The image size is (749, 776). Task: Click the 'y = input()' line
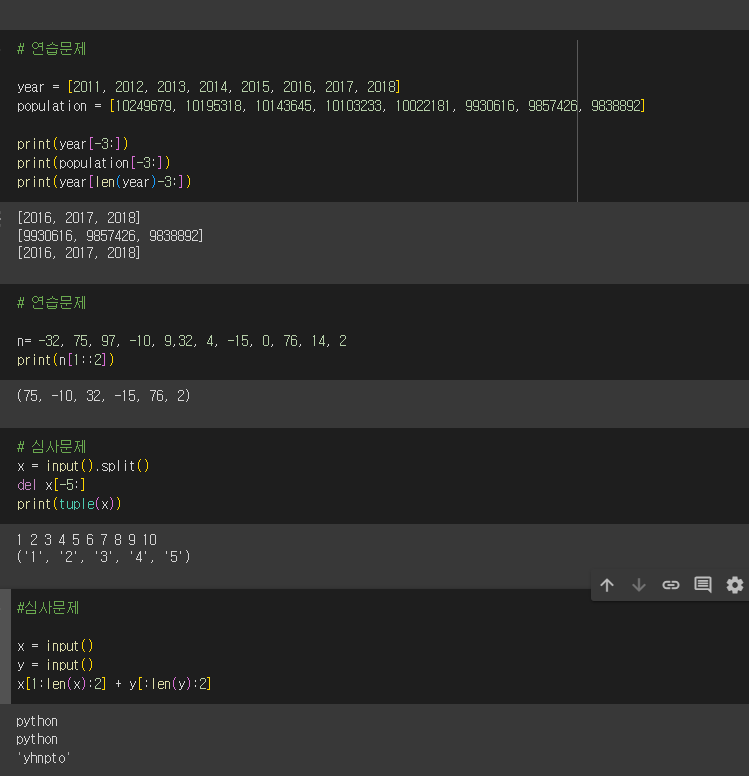55,665
